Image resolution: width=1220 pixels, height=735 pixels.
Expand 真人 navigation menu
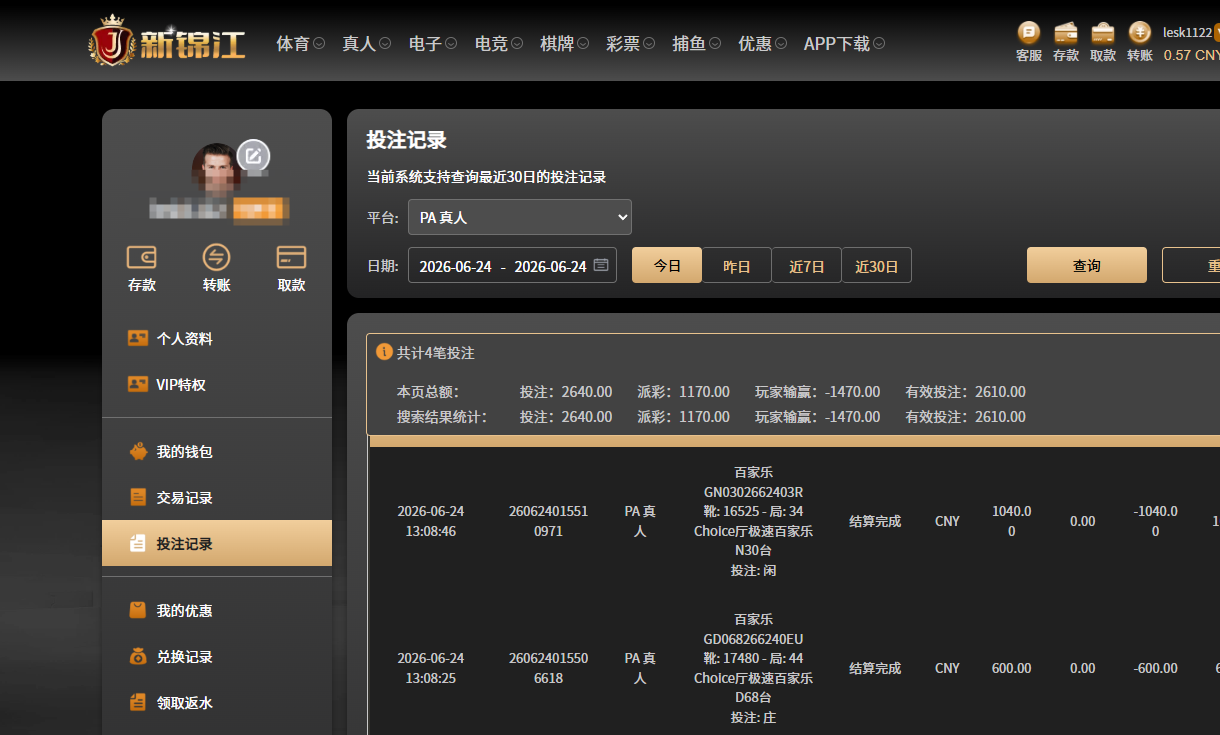tap(366, 44)
